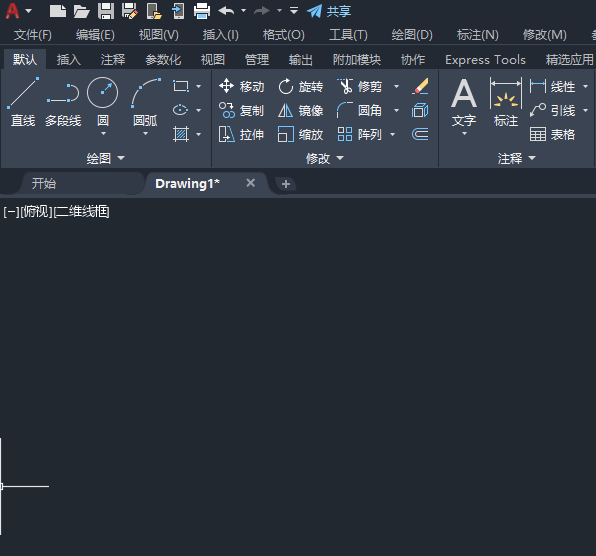The height and width of the screenshot is (556, 596).
Task: Select the Mirror (镜像) tool
Action: (301, 111)
